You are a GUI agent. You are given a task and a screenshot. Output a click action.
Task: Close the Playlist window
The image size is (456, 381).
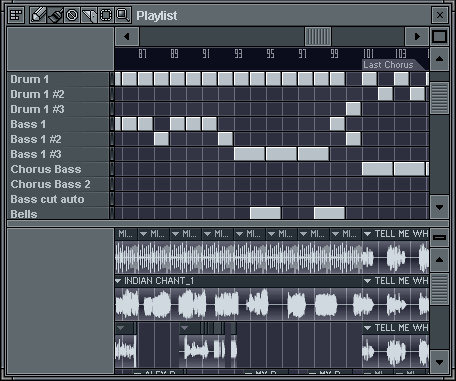440,15
